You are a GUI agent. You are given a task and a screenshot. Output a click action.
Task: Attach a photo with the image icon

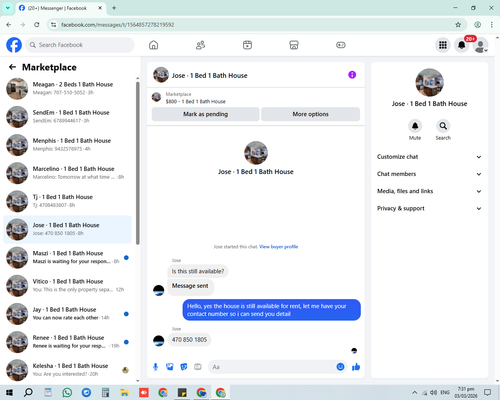(x=170, y=367)
